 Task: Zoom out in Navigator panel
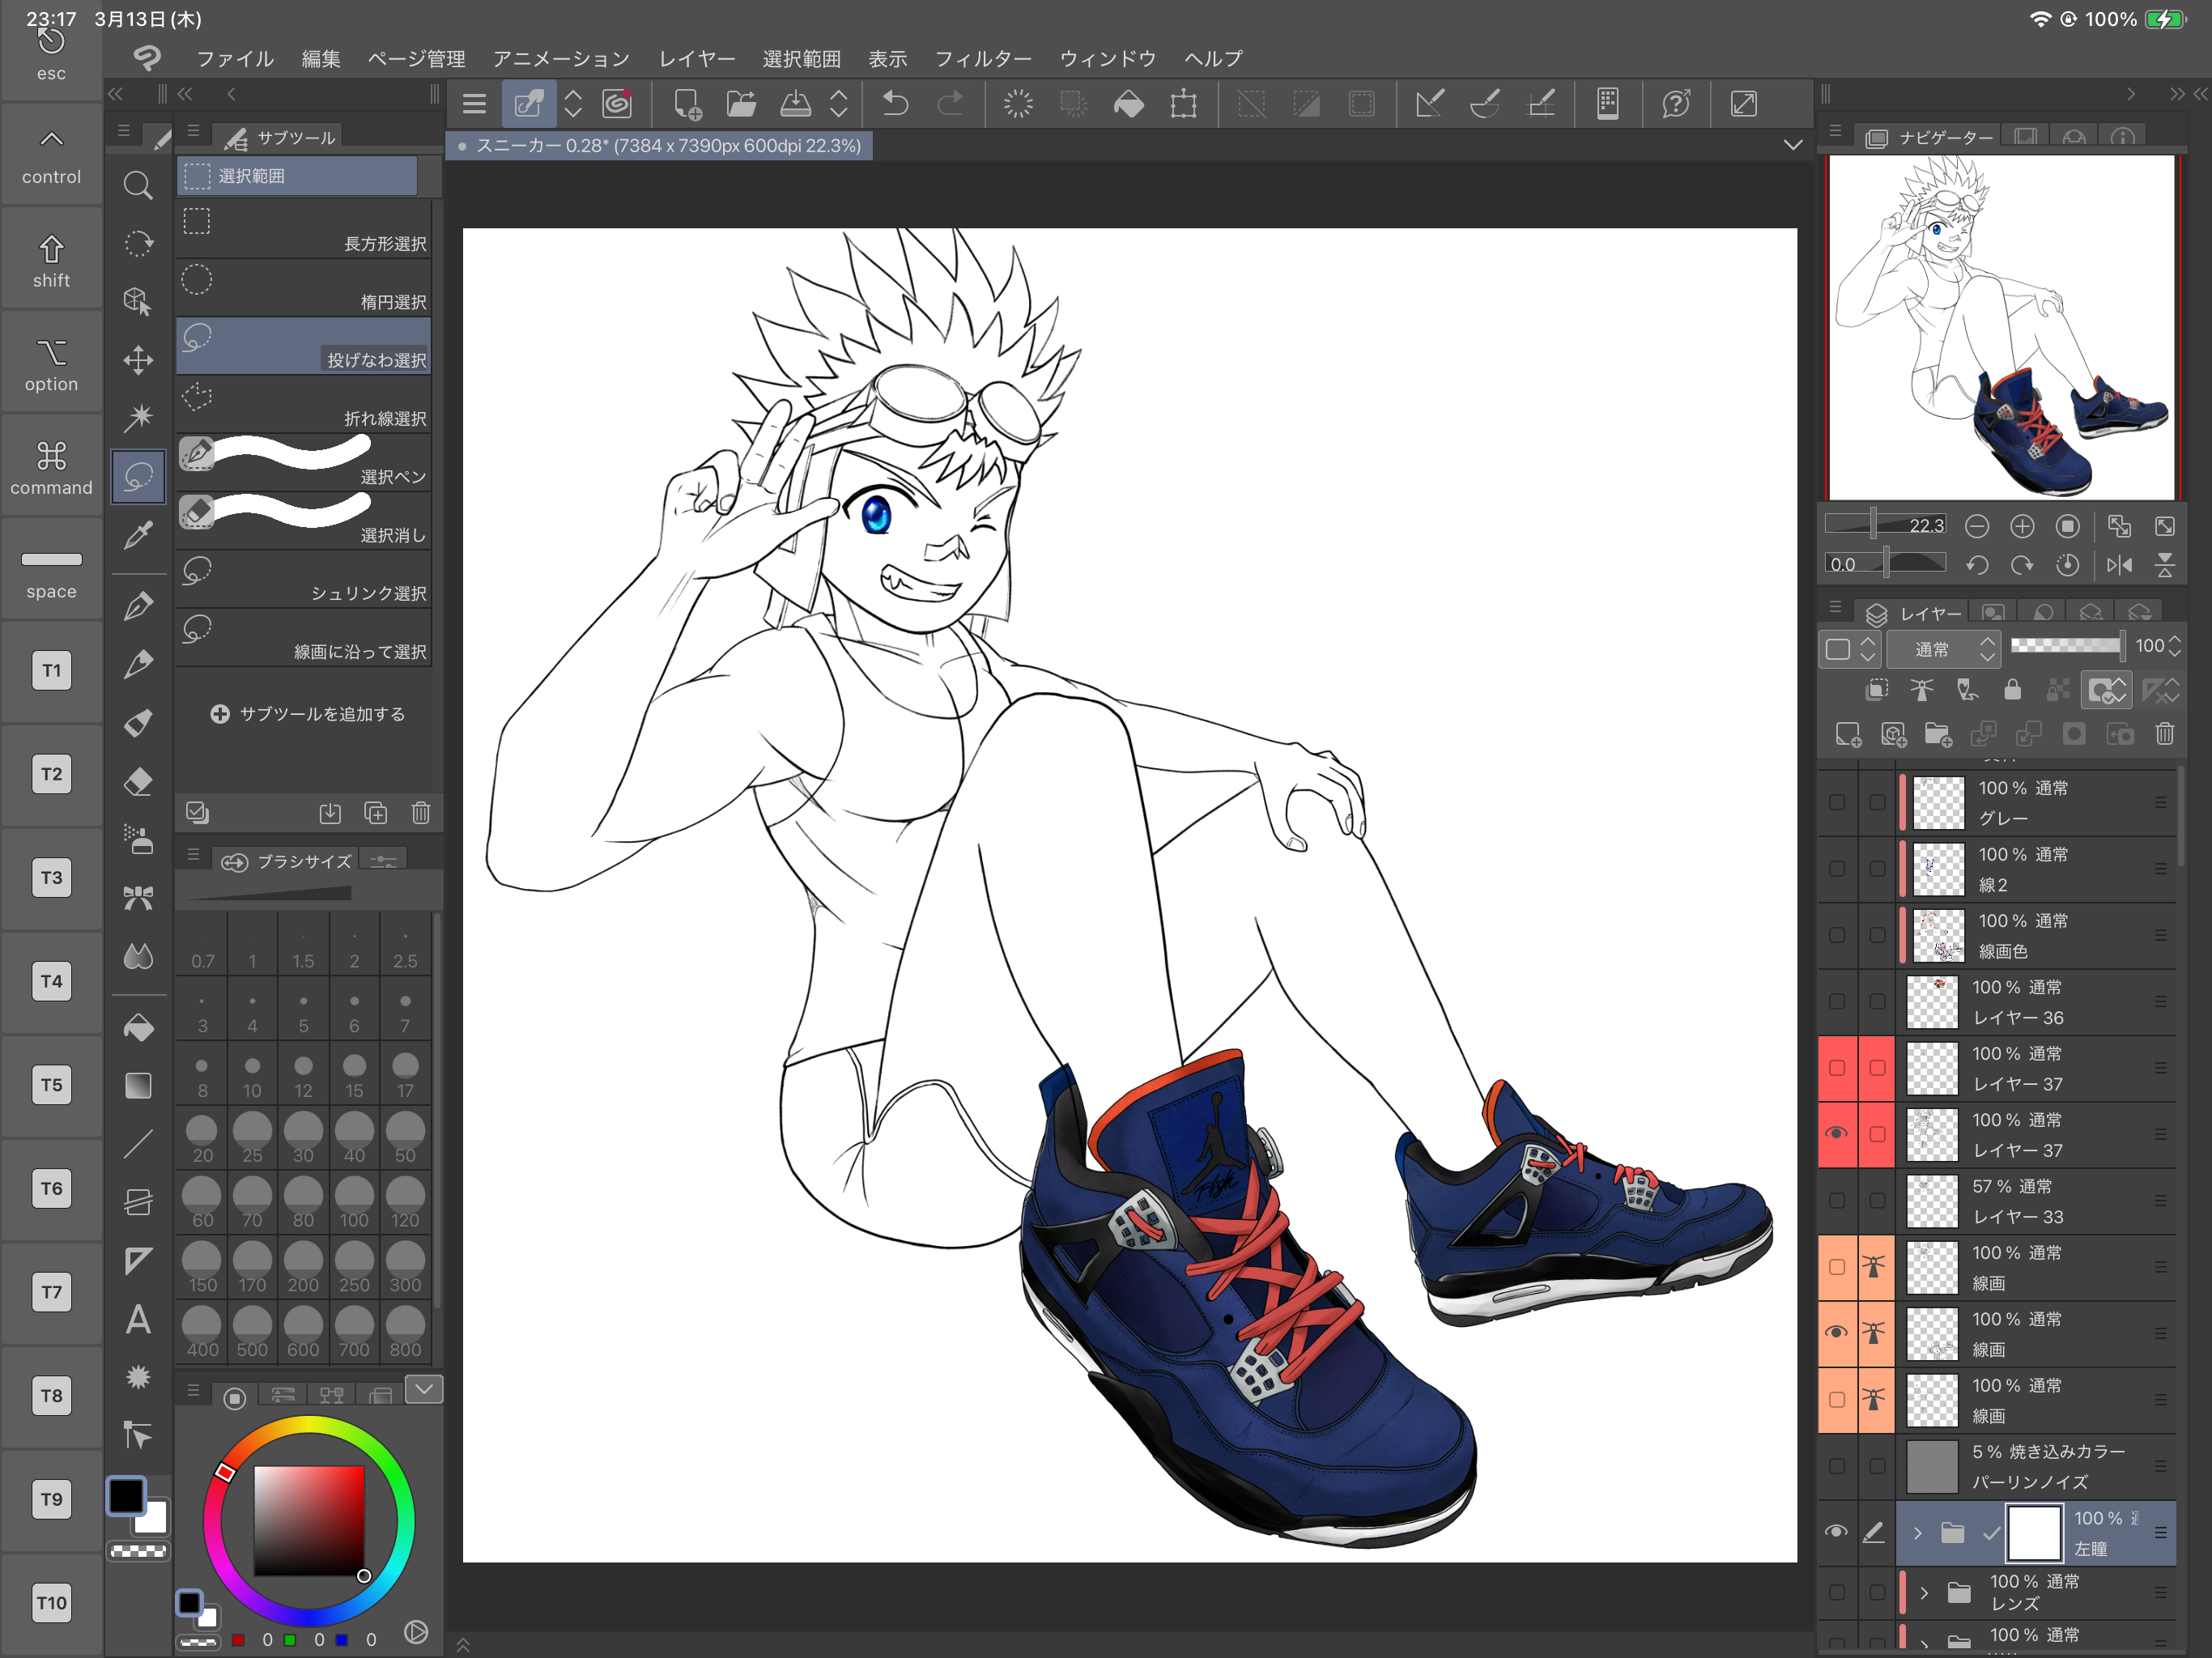(x=1977, y=526)
